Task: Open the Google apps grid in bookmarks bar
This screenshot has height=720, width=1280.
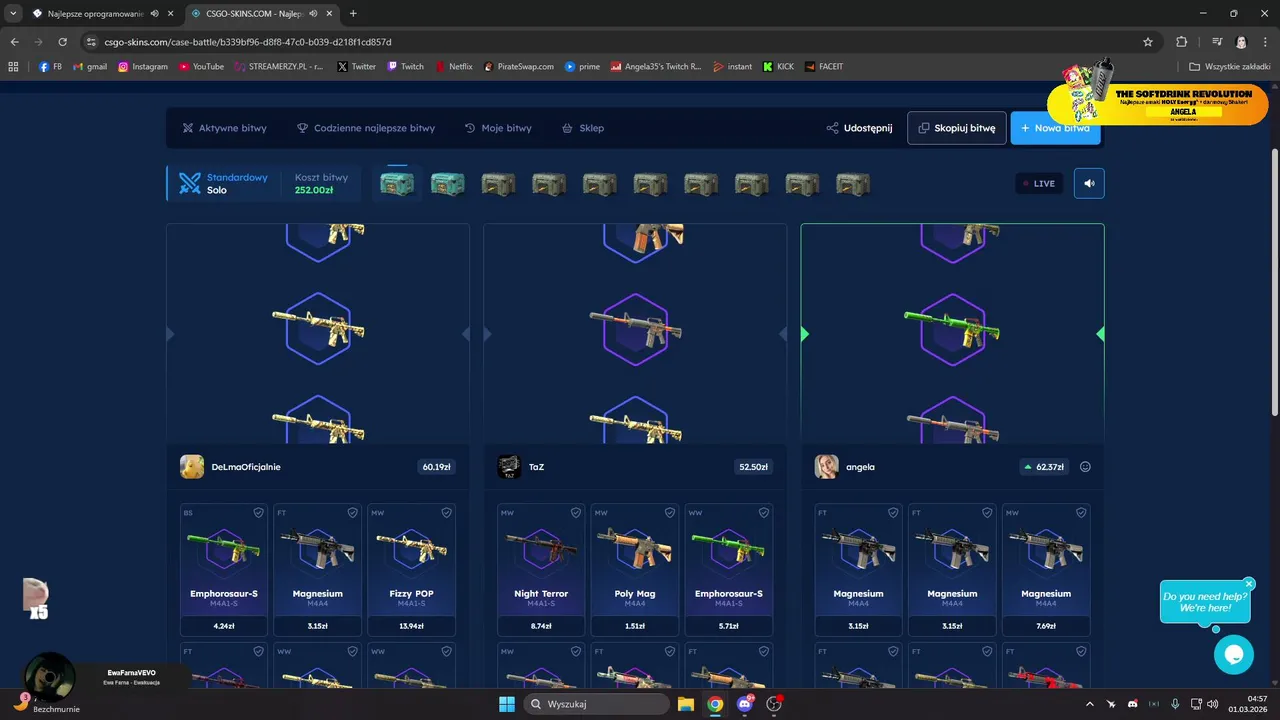Action: tap(13, 66)
